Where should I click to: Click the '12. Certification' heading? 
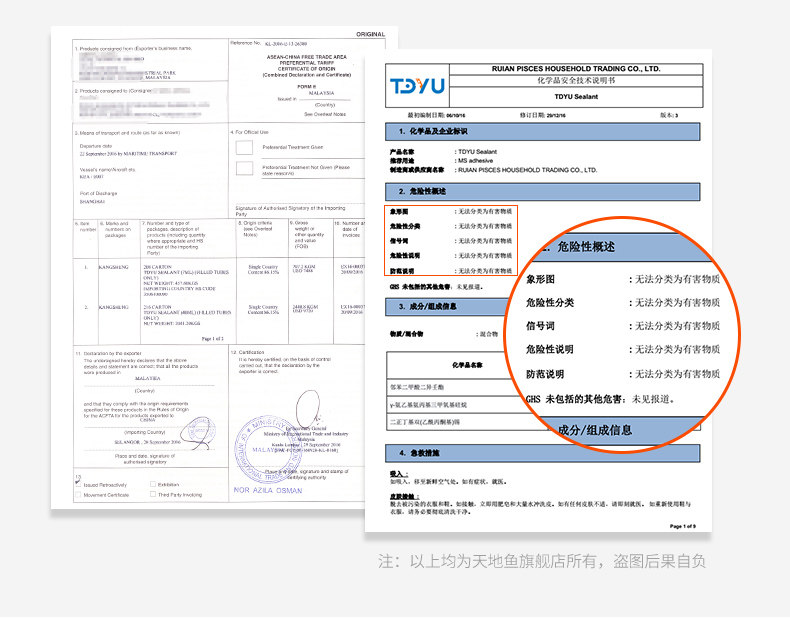click(247, 352)
